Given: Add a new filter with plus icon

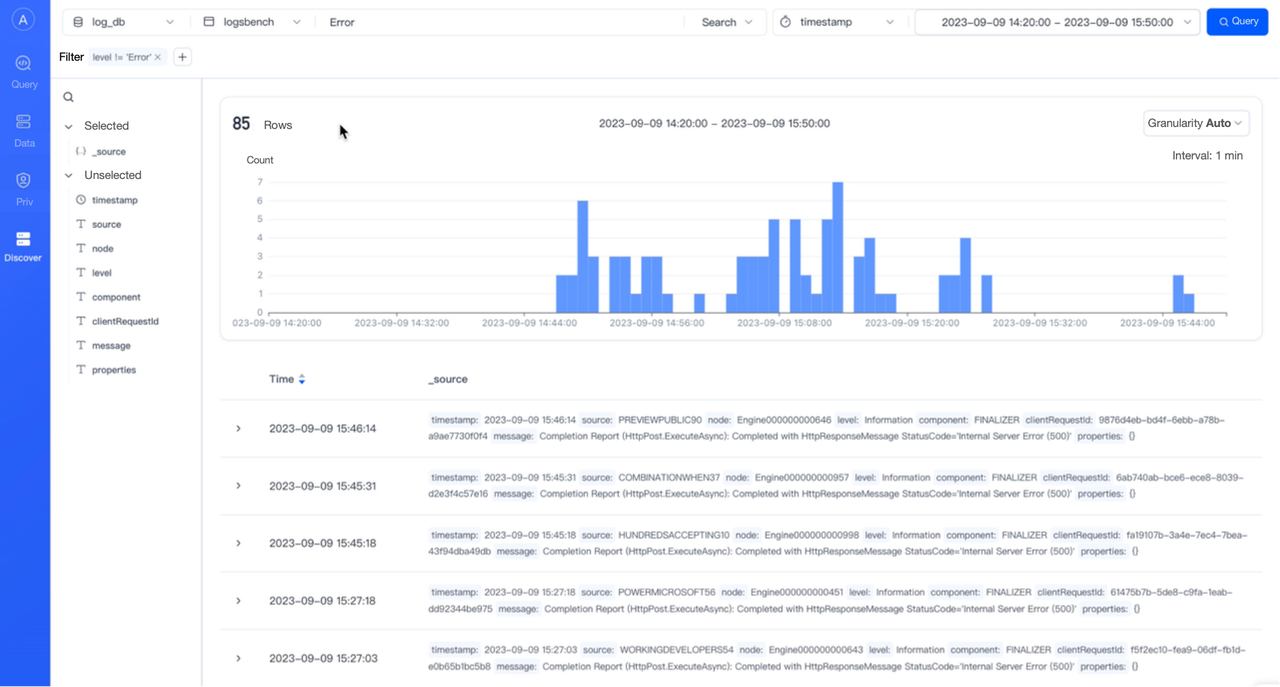Looking at the screenshot, I should [182, 57].
